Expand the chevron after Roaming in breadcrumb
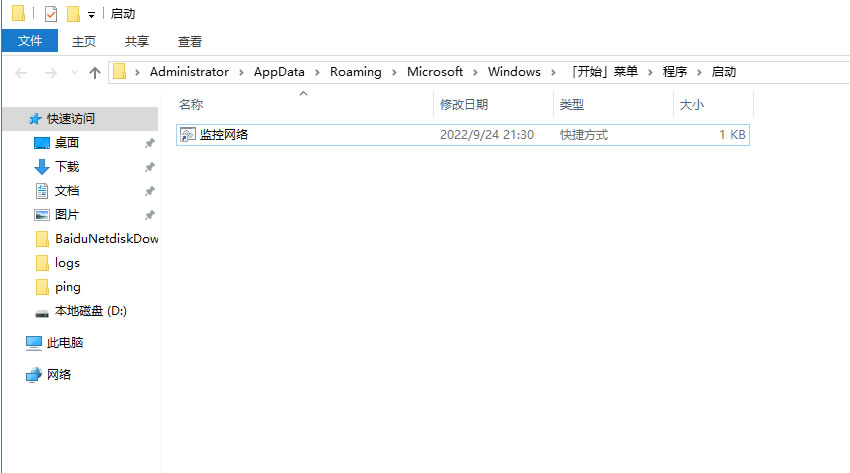 point(394,72)
